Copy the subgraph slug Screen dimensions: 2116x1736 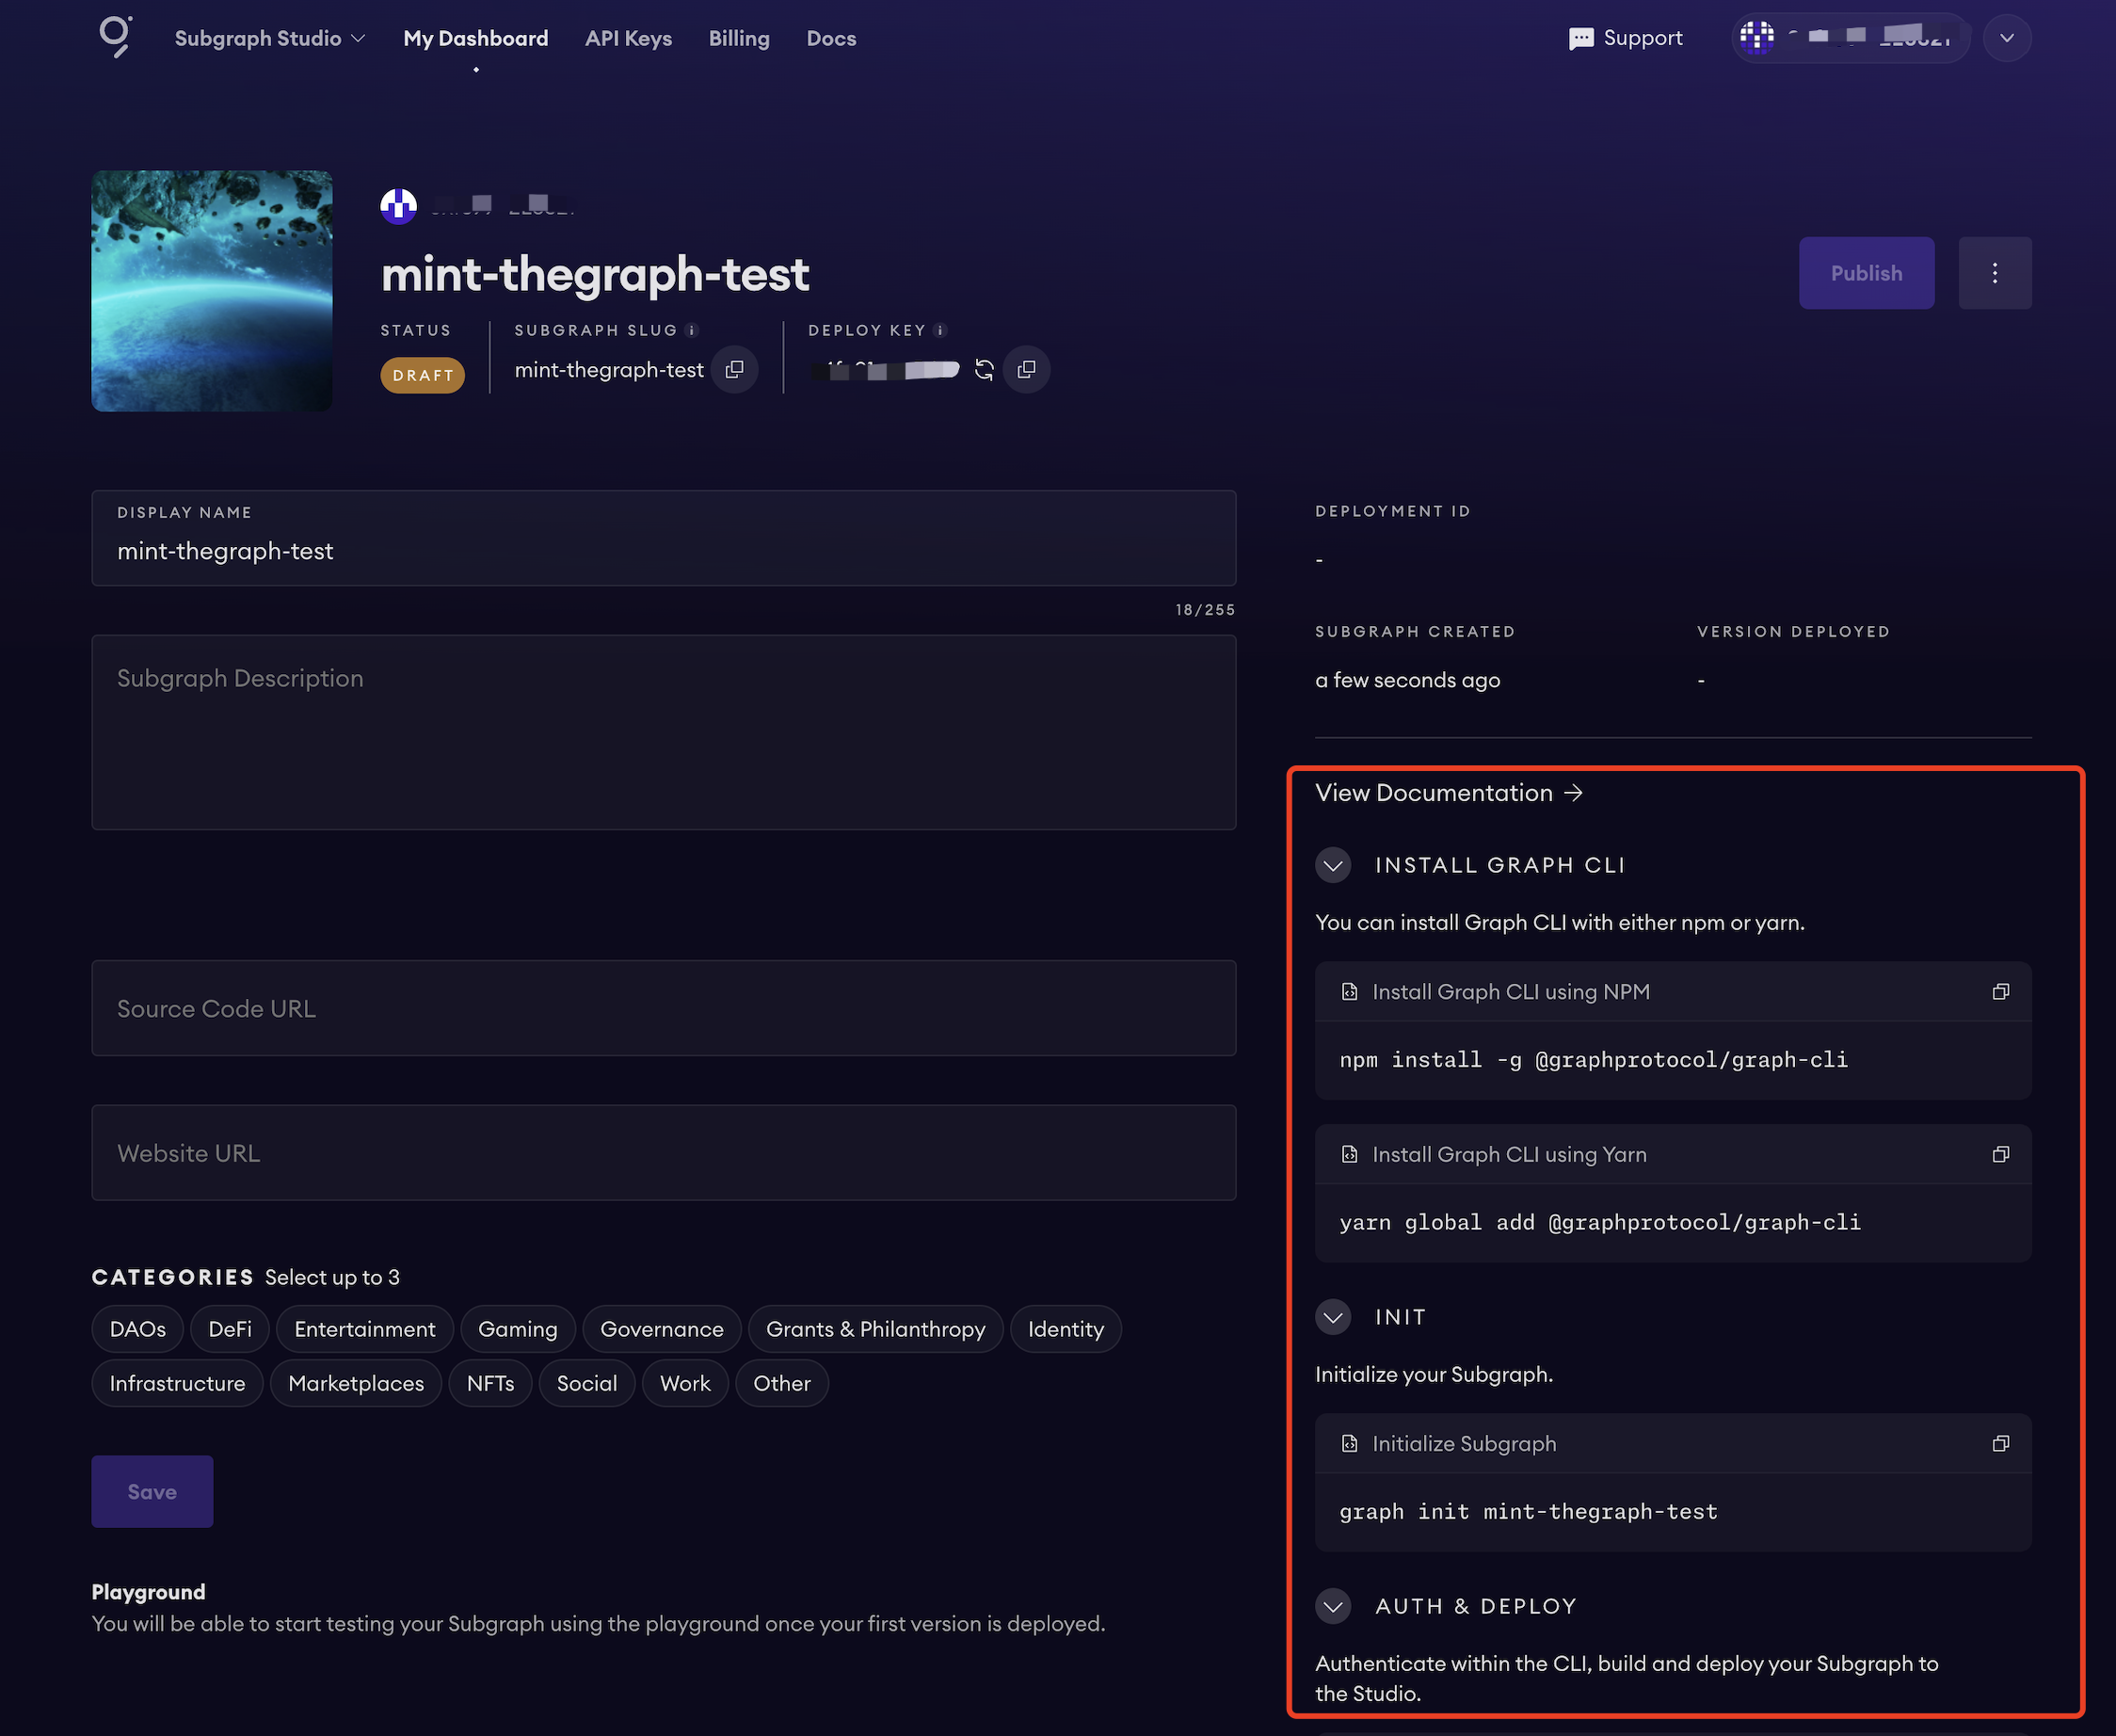pos(734,370)
